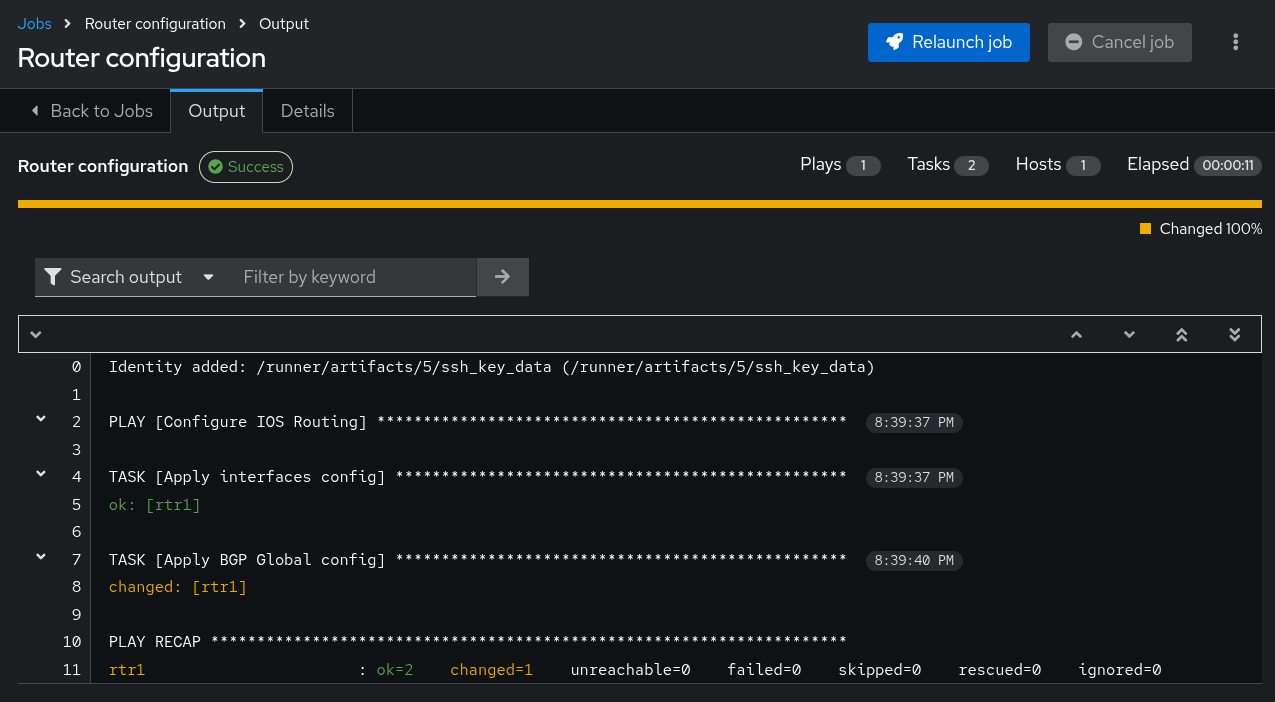The image size is (1275, 702).
Task: Open the Search output dropdown
Action: [130, 277]
